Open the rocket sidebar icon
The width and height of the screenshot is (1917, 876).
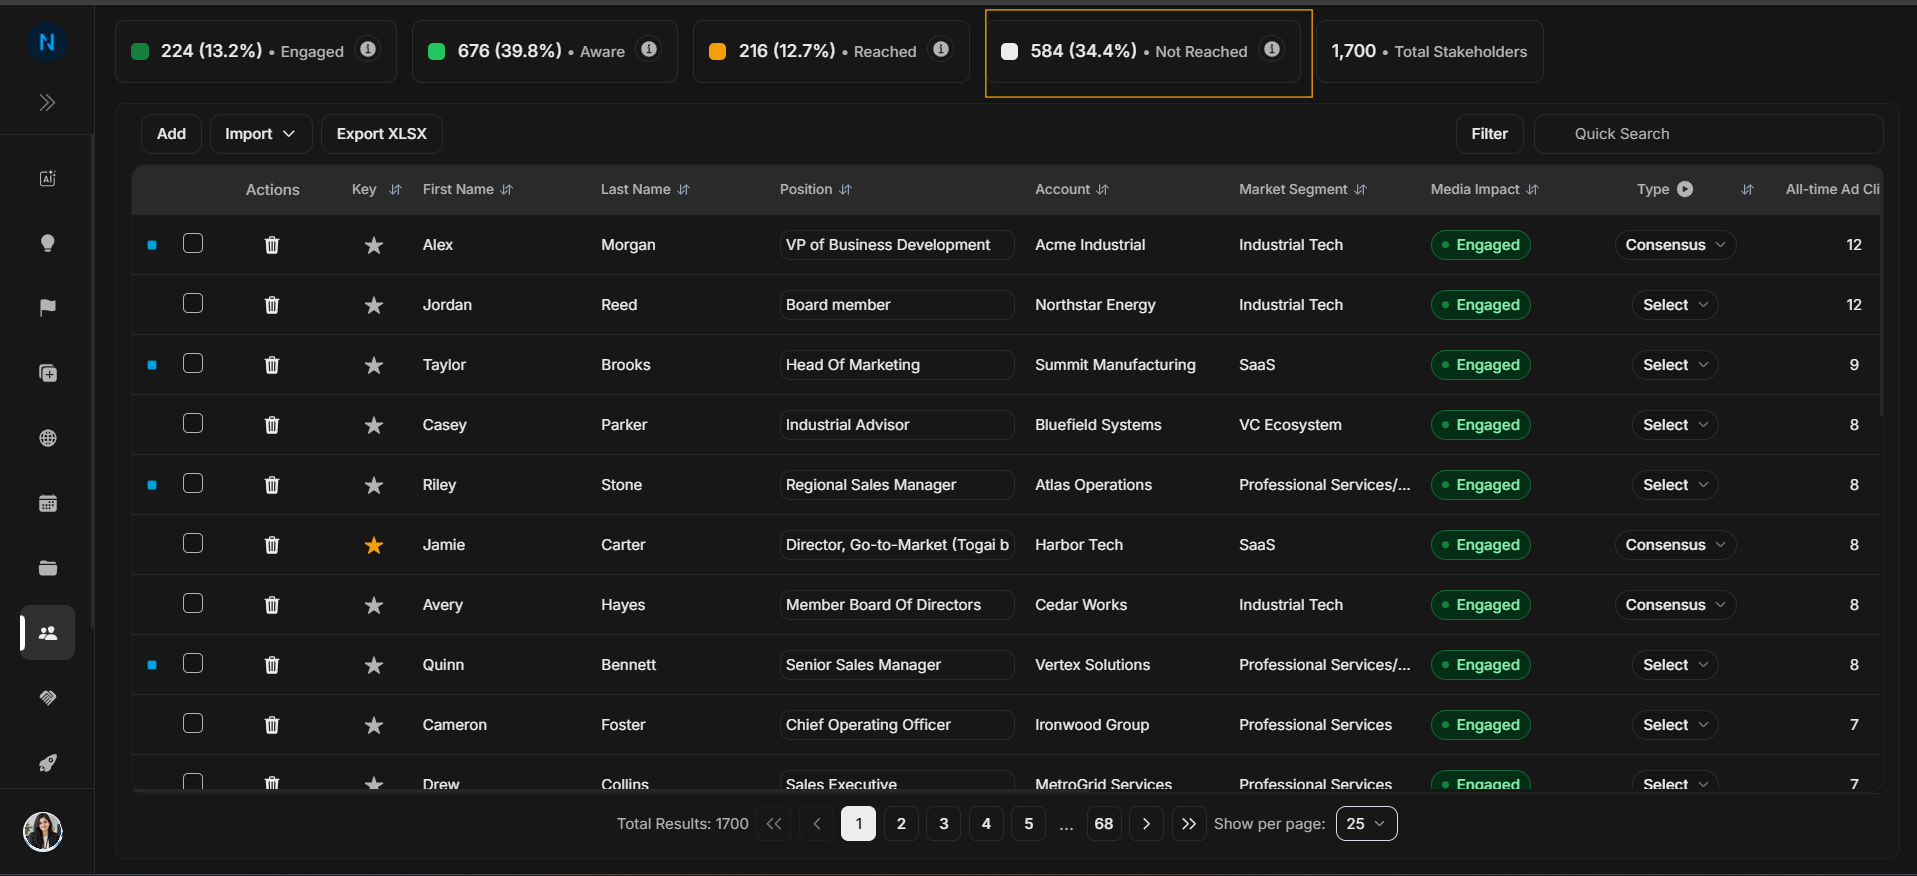[x=47, y=763]
